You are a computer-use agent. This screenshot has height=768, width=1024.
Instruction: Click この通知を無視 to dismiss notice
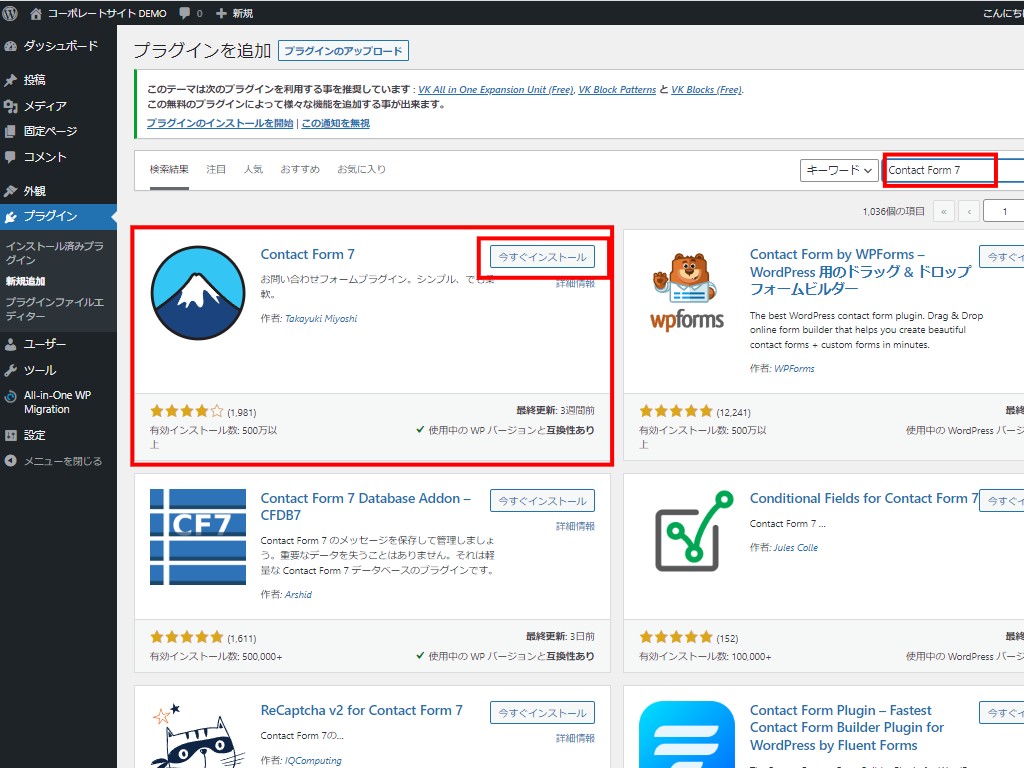click(x=336, y=123)
